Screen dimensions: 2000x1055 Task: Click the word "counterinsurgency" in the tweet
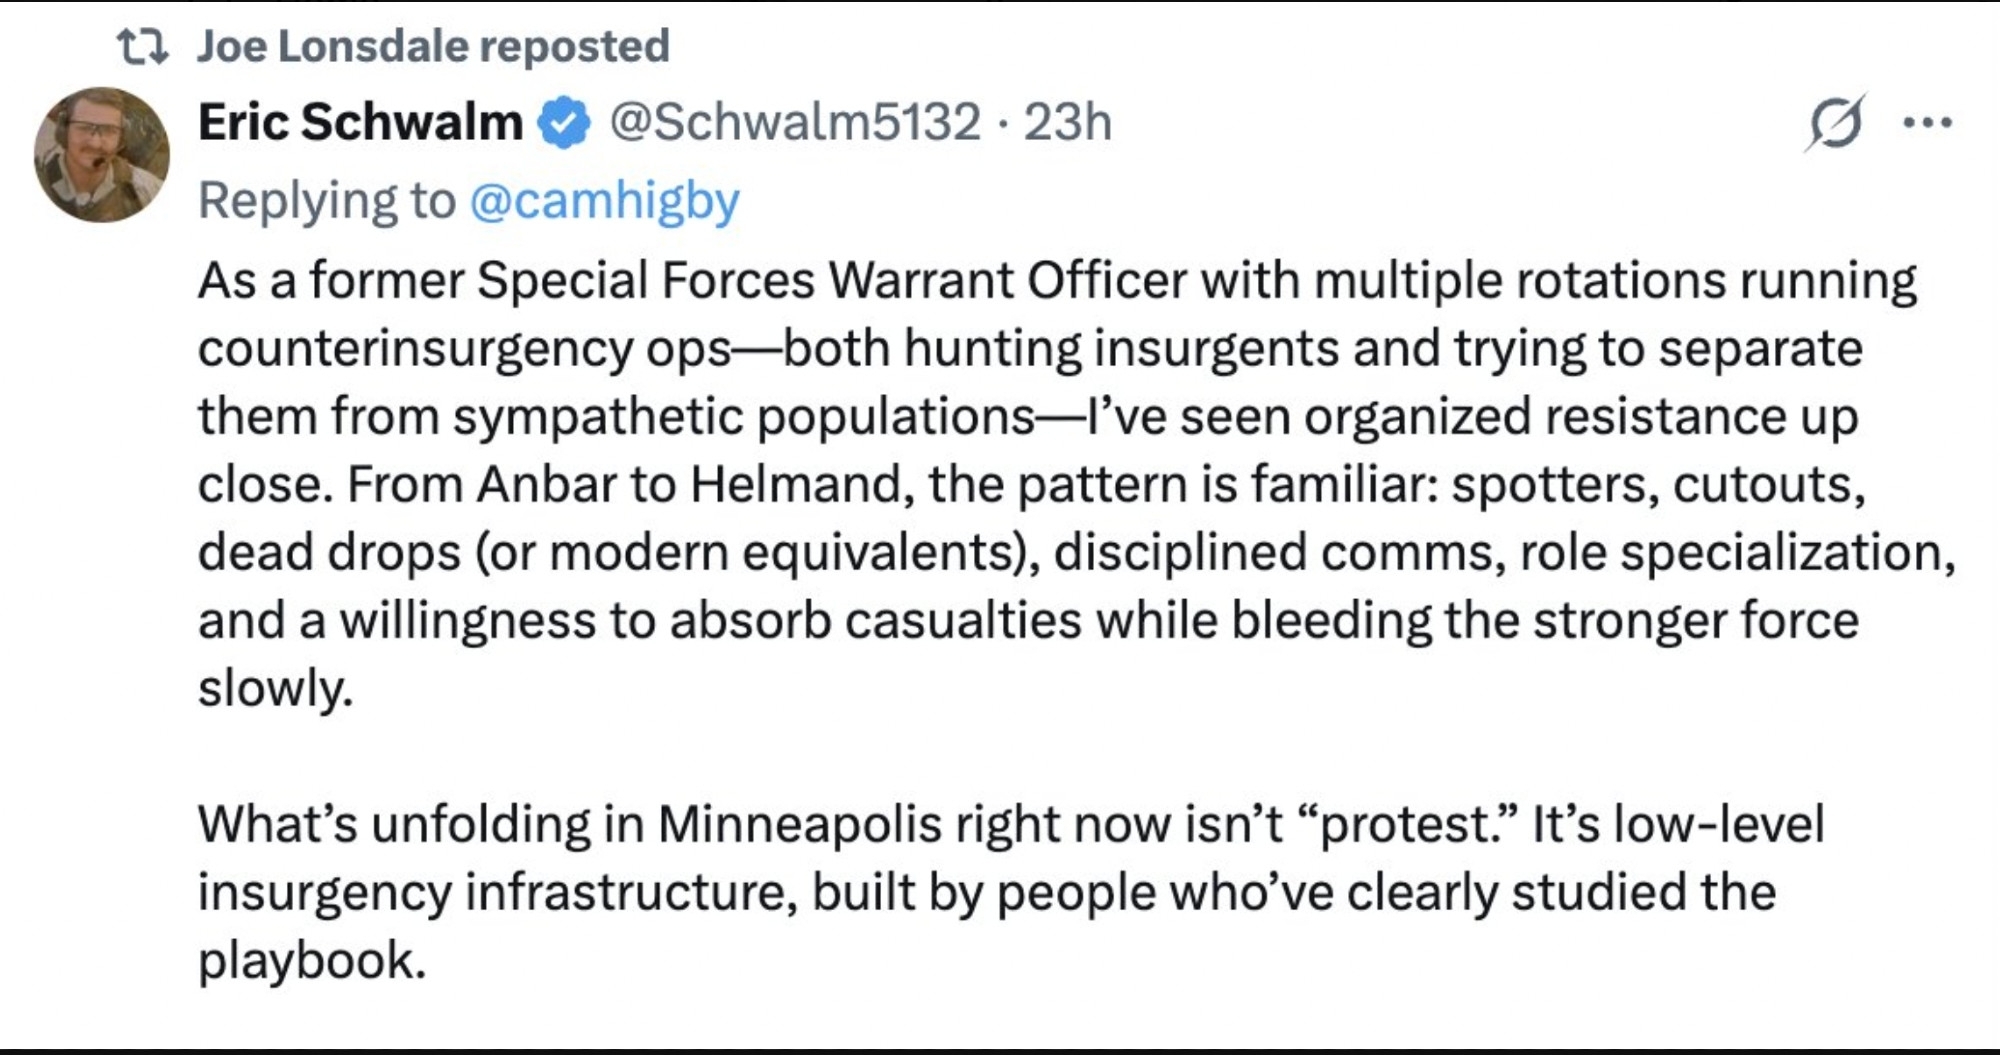[415, 349]
